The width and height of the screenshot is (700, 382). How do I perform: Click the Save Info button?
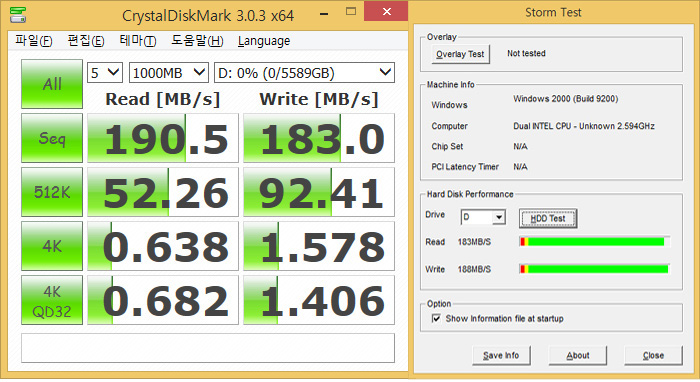coord(501,355)
